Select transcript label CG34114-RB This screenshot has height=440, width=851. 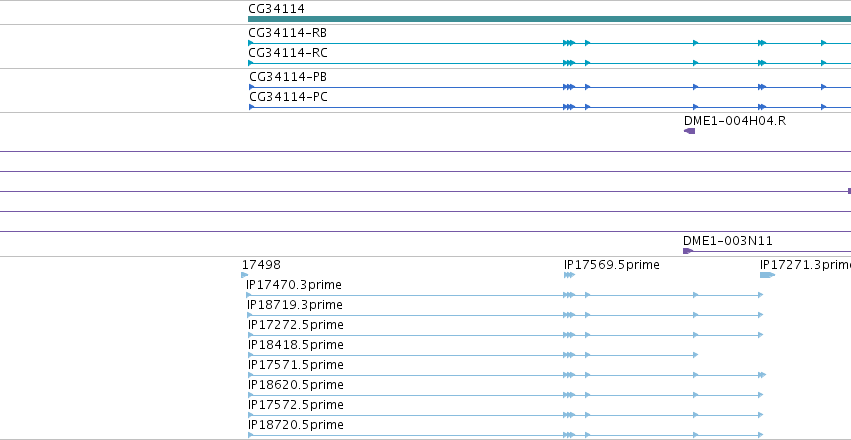coord(288,33)
